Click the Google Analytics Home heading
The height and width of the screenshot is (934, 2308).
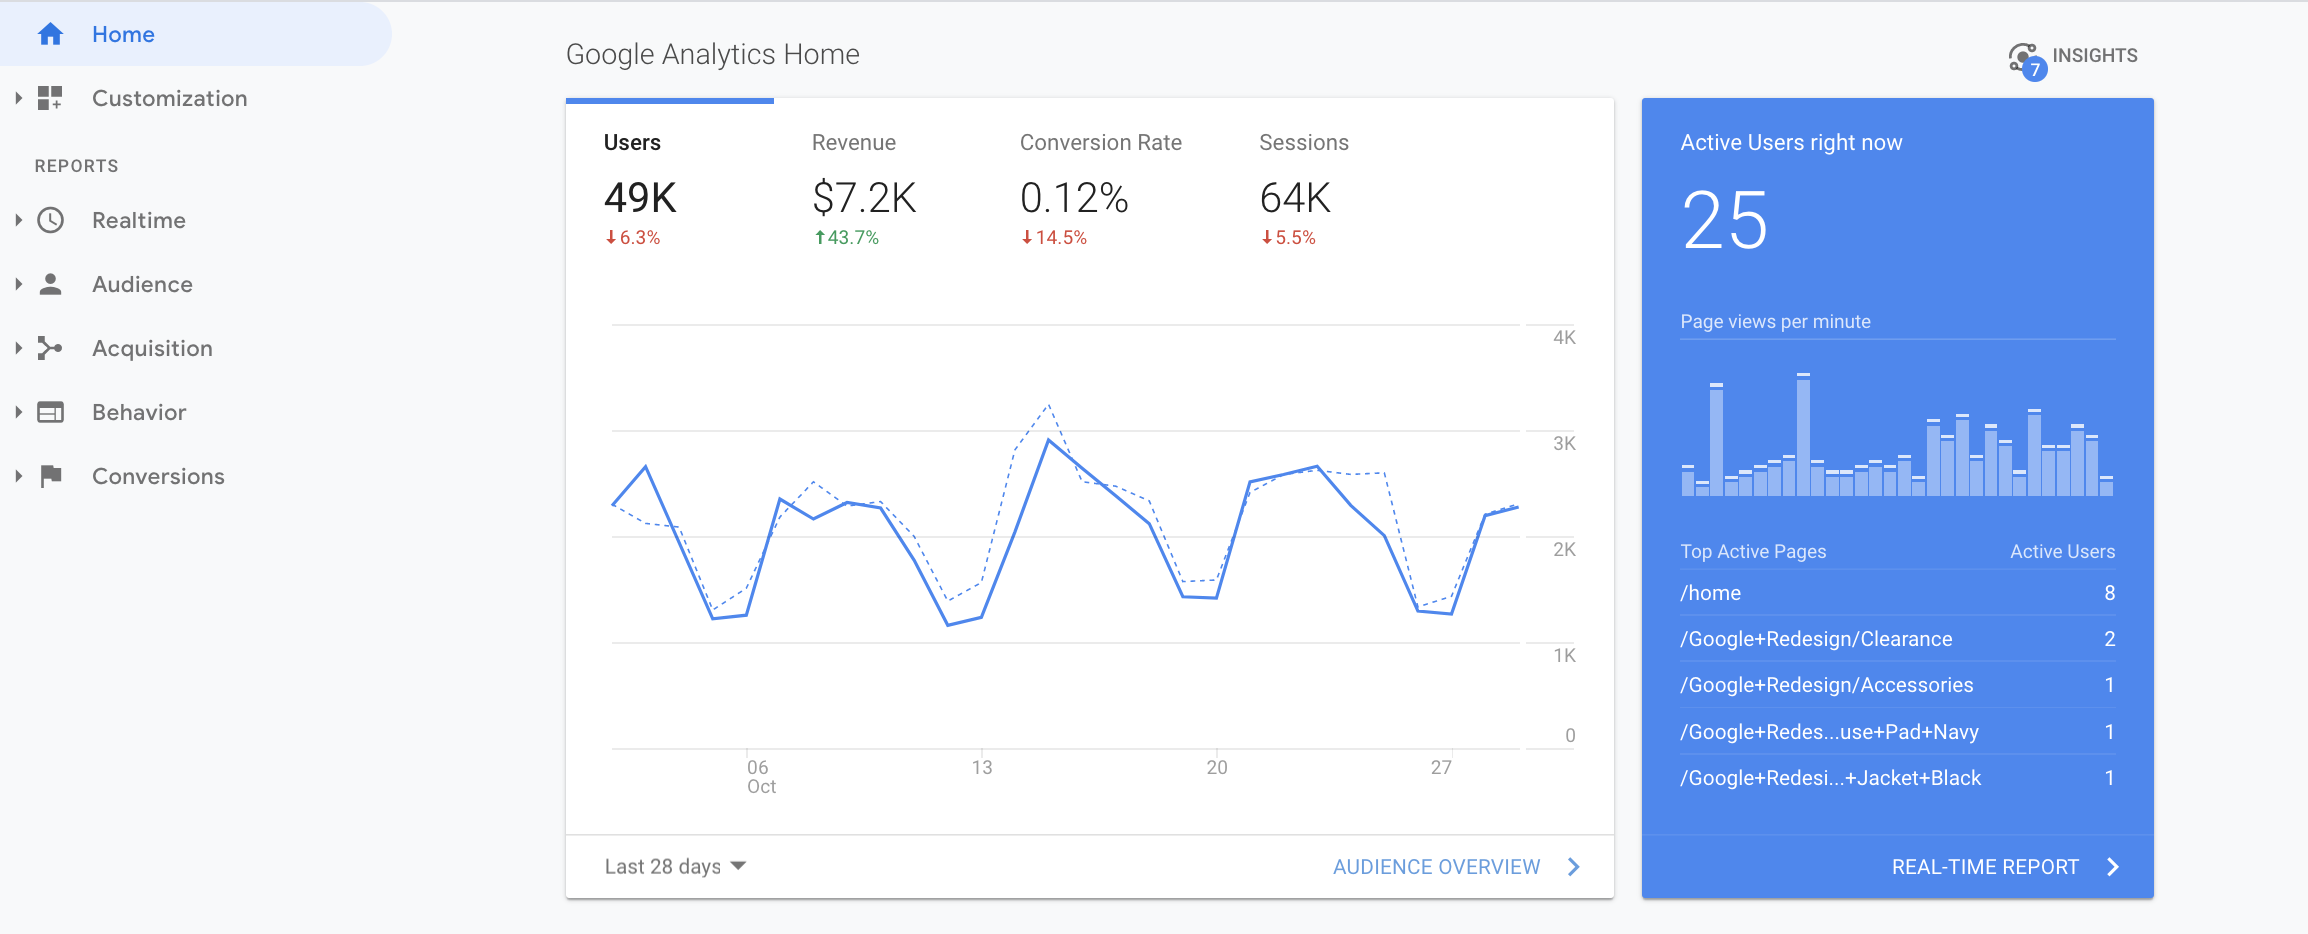(x=713, y=54)
